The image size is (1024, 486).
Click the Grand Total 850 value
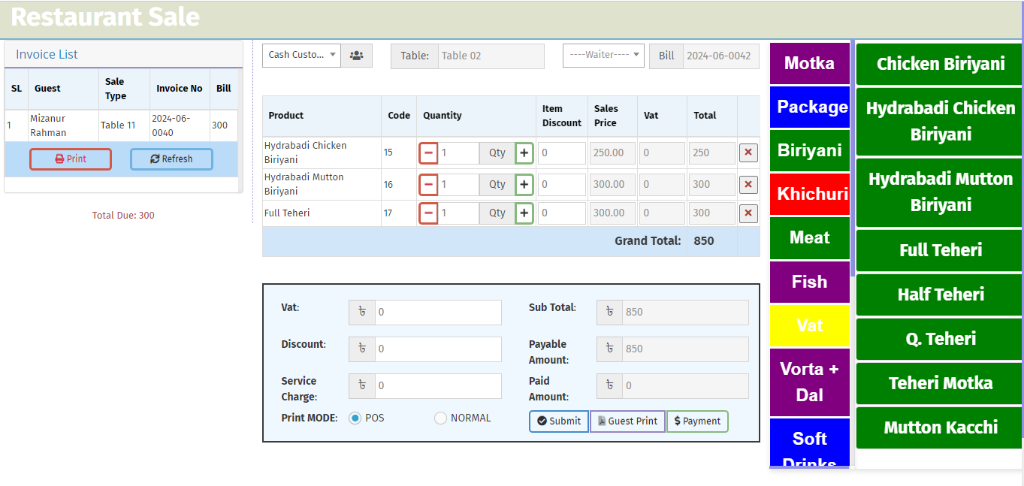(703, 241)
